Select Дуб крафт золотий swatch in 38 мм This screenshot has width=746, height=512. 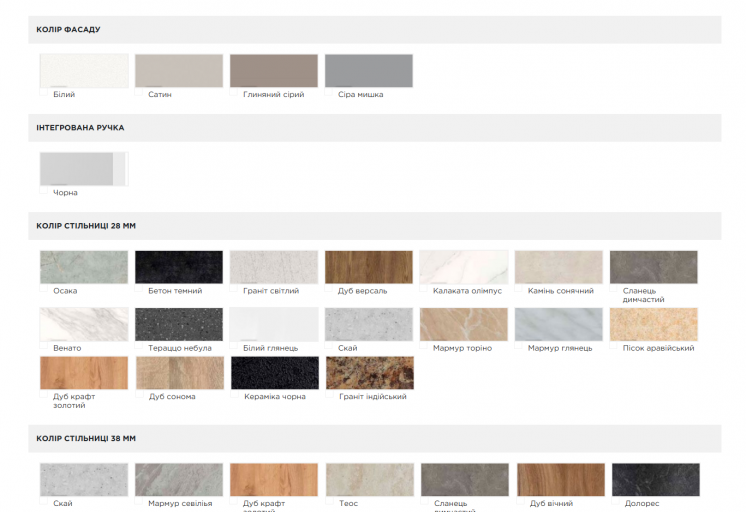(274, 480)
